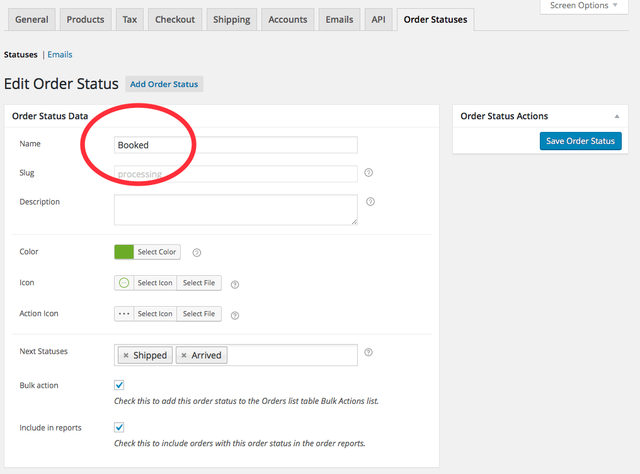Click Select File in Action Icon row

coord(199,314)
